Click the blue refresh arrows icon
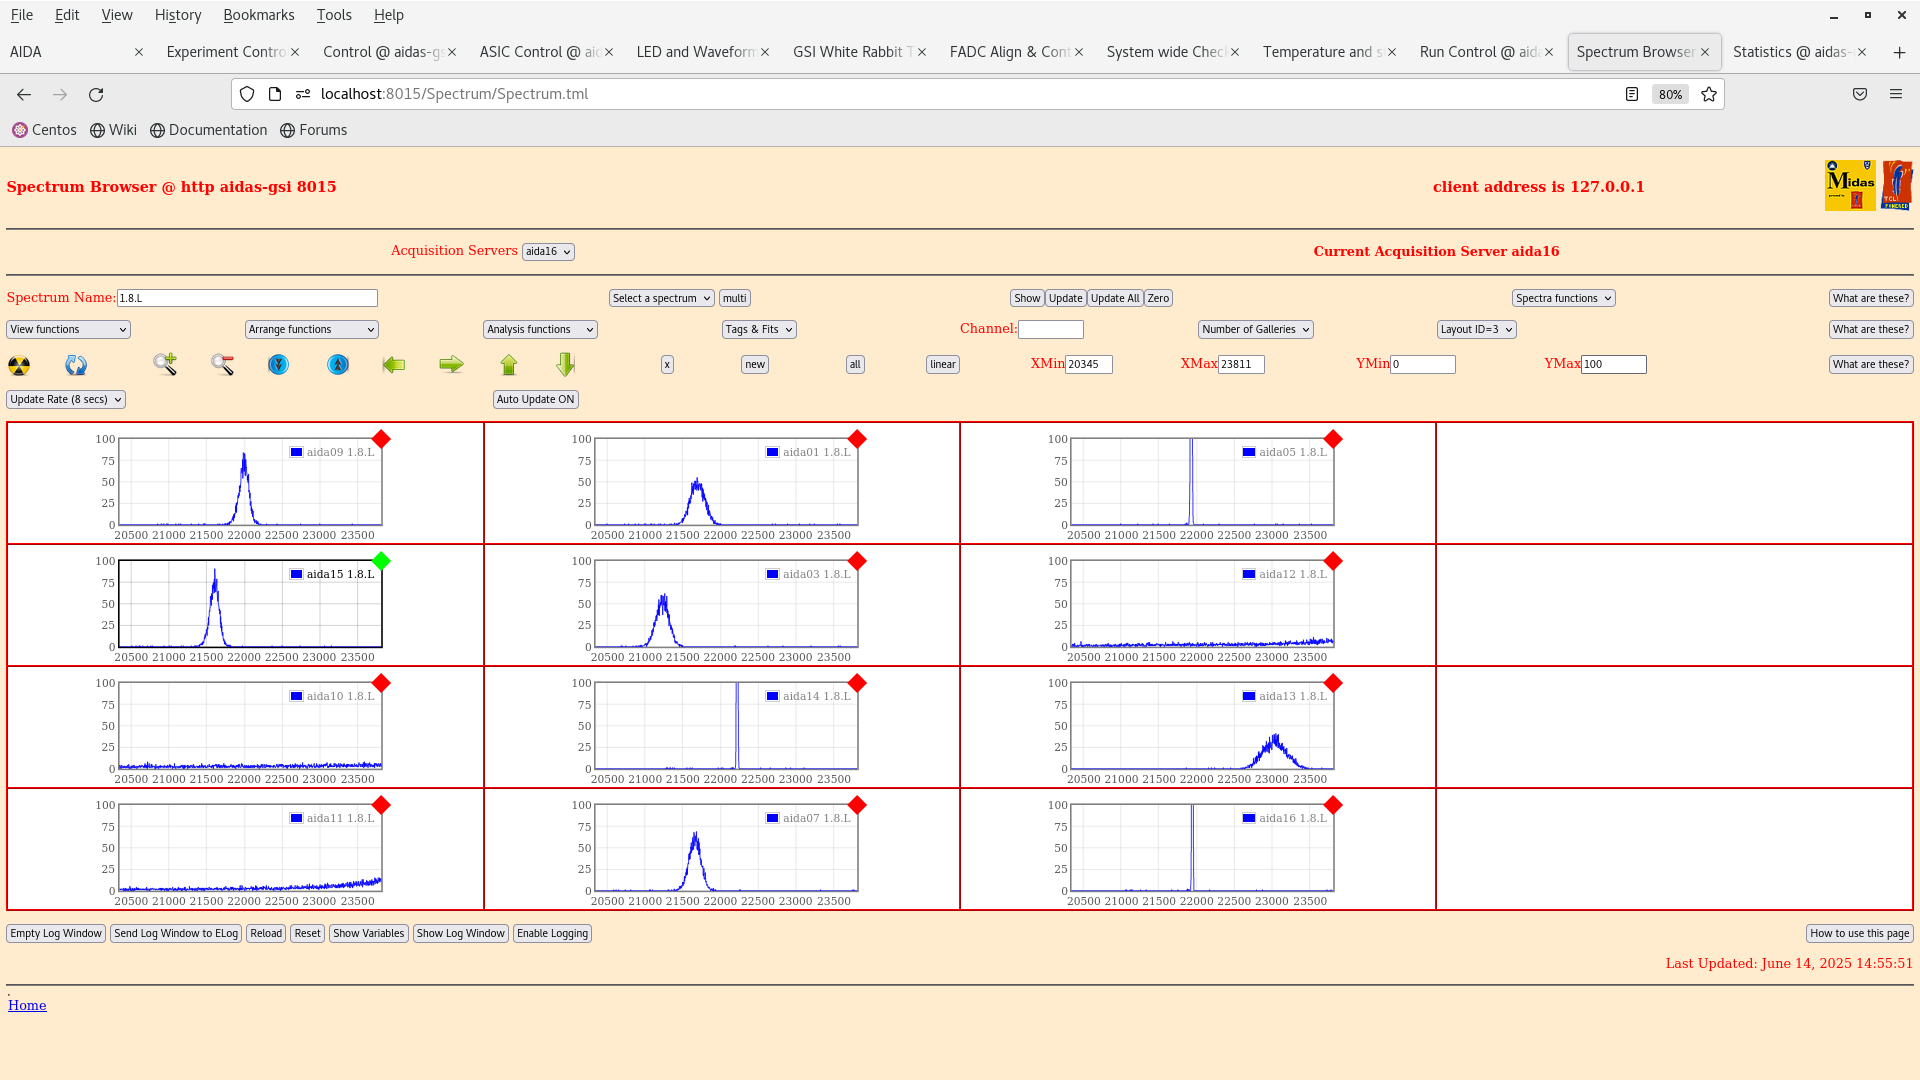Image resolution: width=1920 pixels, height=1080 pixels. point(76,365)
